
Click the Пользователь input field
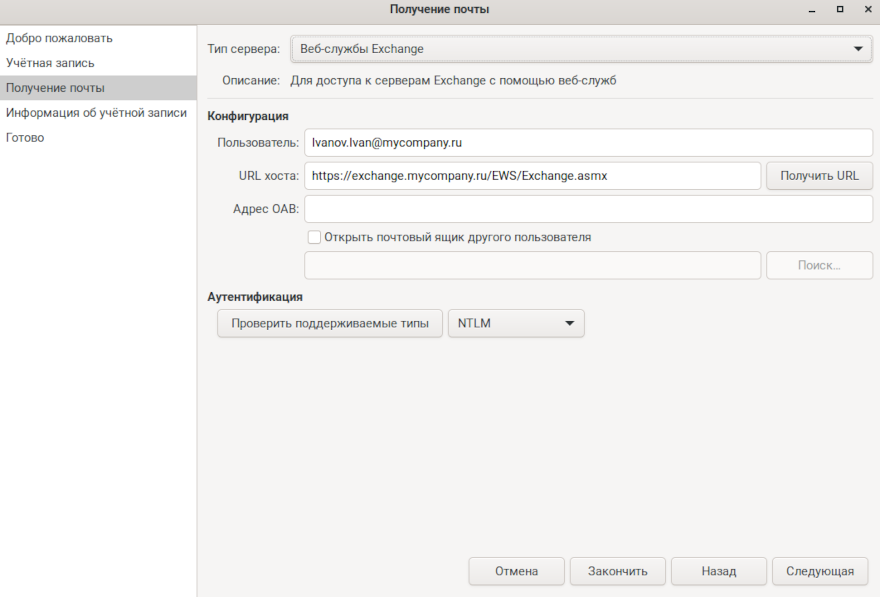pos(588,143)
